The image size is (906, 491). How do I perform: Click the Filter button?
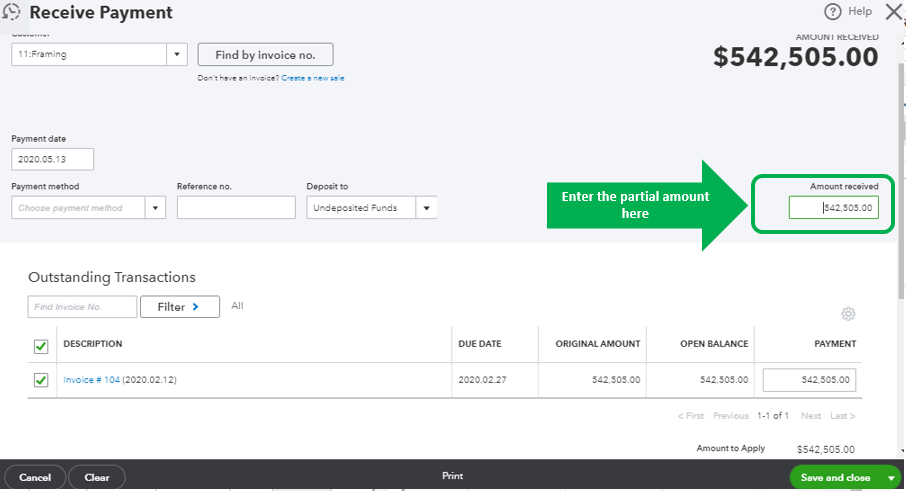(x=180, y=307)
